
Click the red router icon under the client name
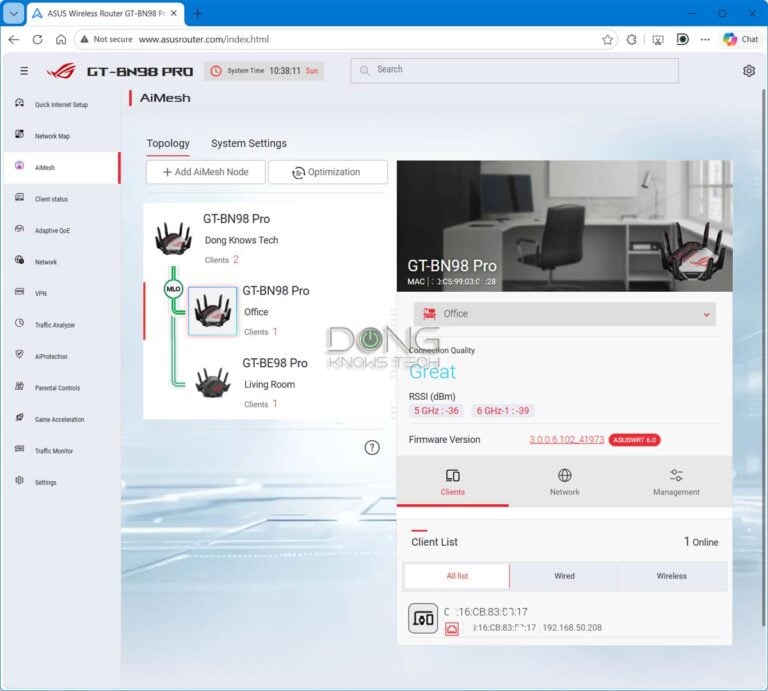[452, 629]
